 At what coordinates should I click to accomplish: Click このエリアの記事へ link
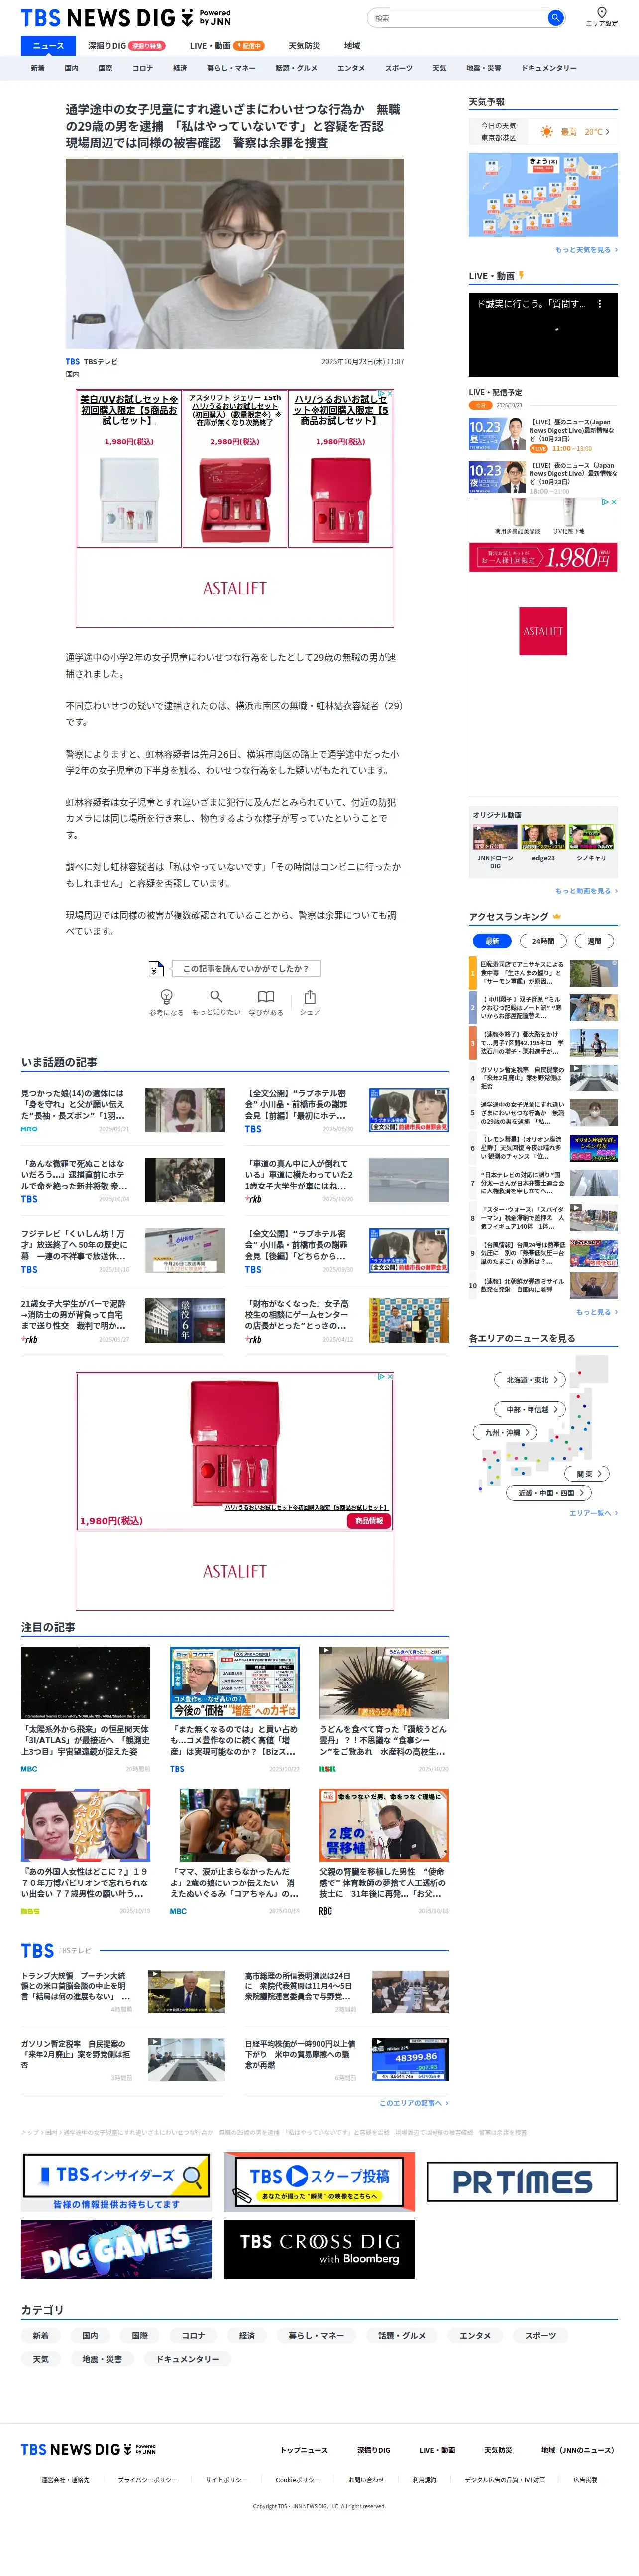(413, 2103)
